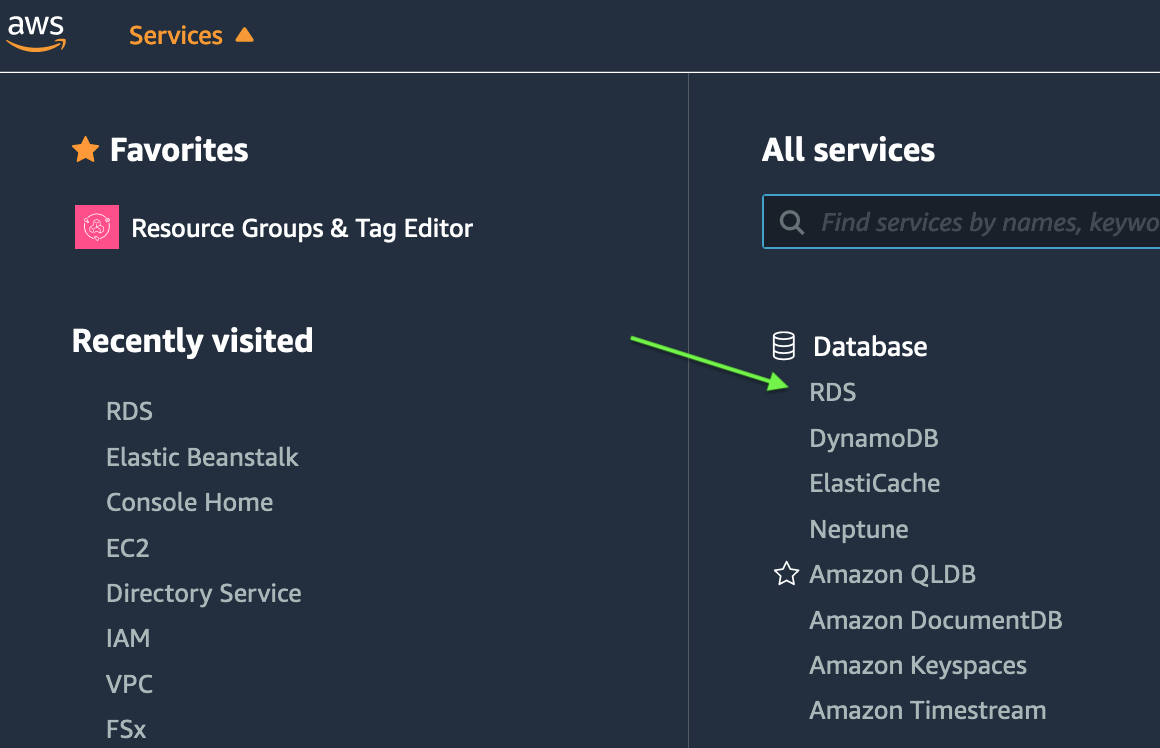Open DynamoDB service

[873, 438]
